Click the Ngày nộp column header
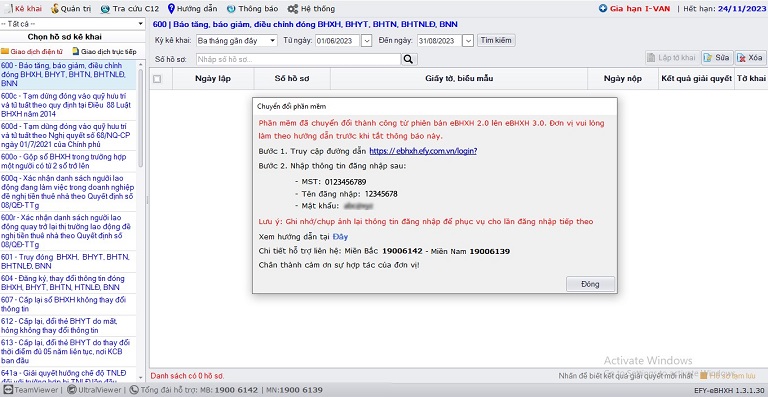This screenshot has height=397, width=768. point(623,79)
